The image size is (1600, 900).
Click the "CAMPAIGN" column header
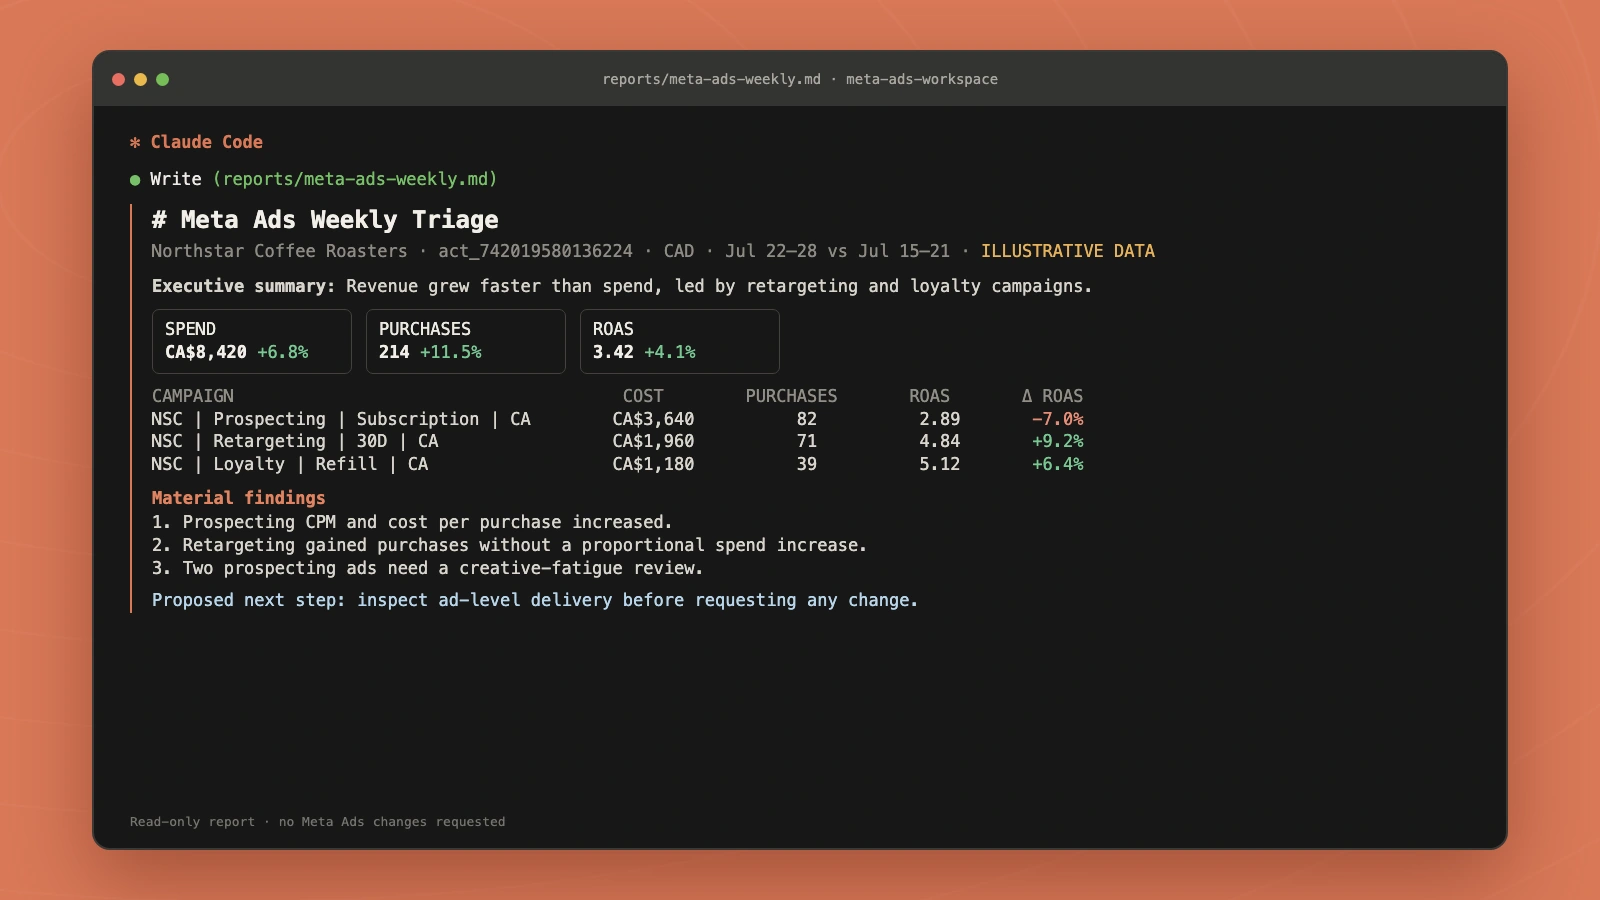point(193,396)
